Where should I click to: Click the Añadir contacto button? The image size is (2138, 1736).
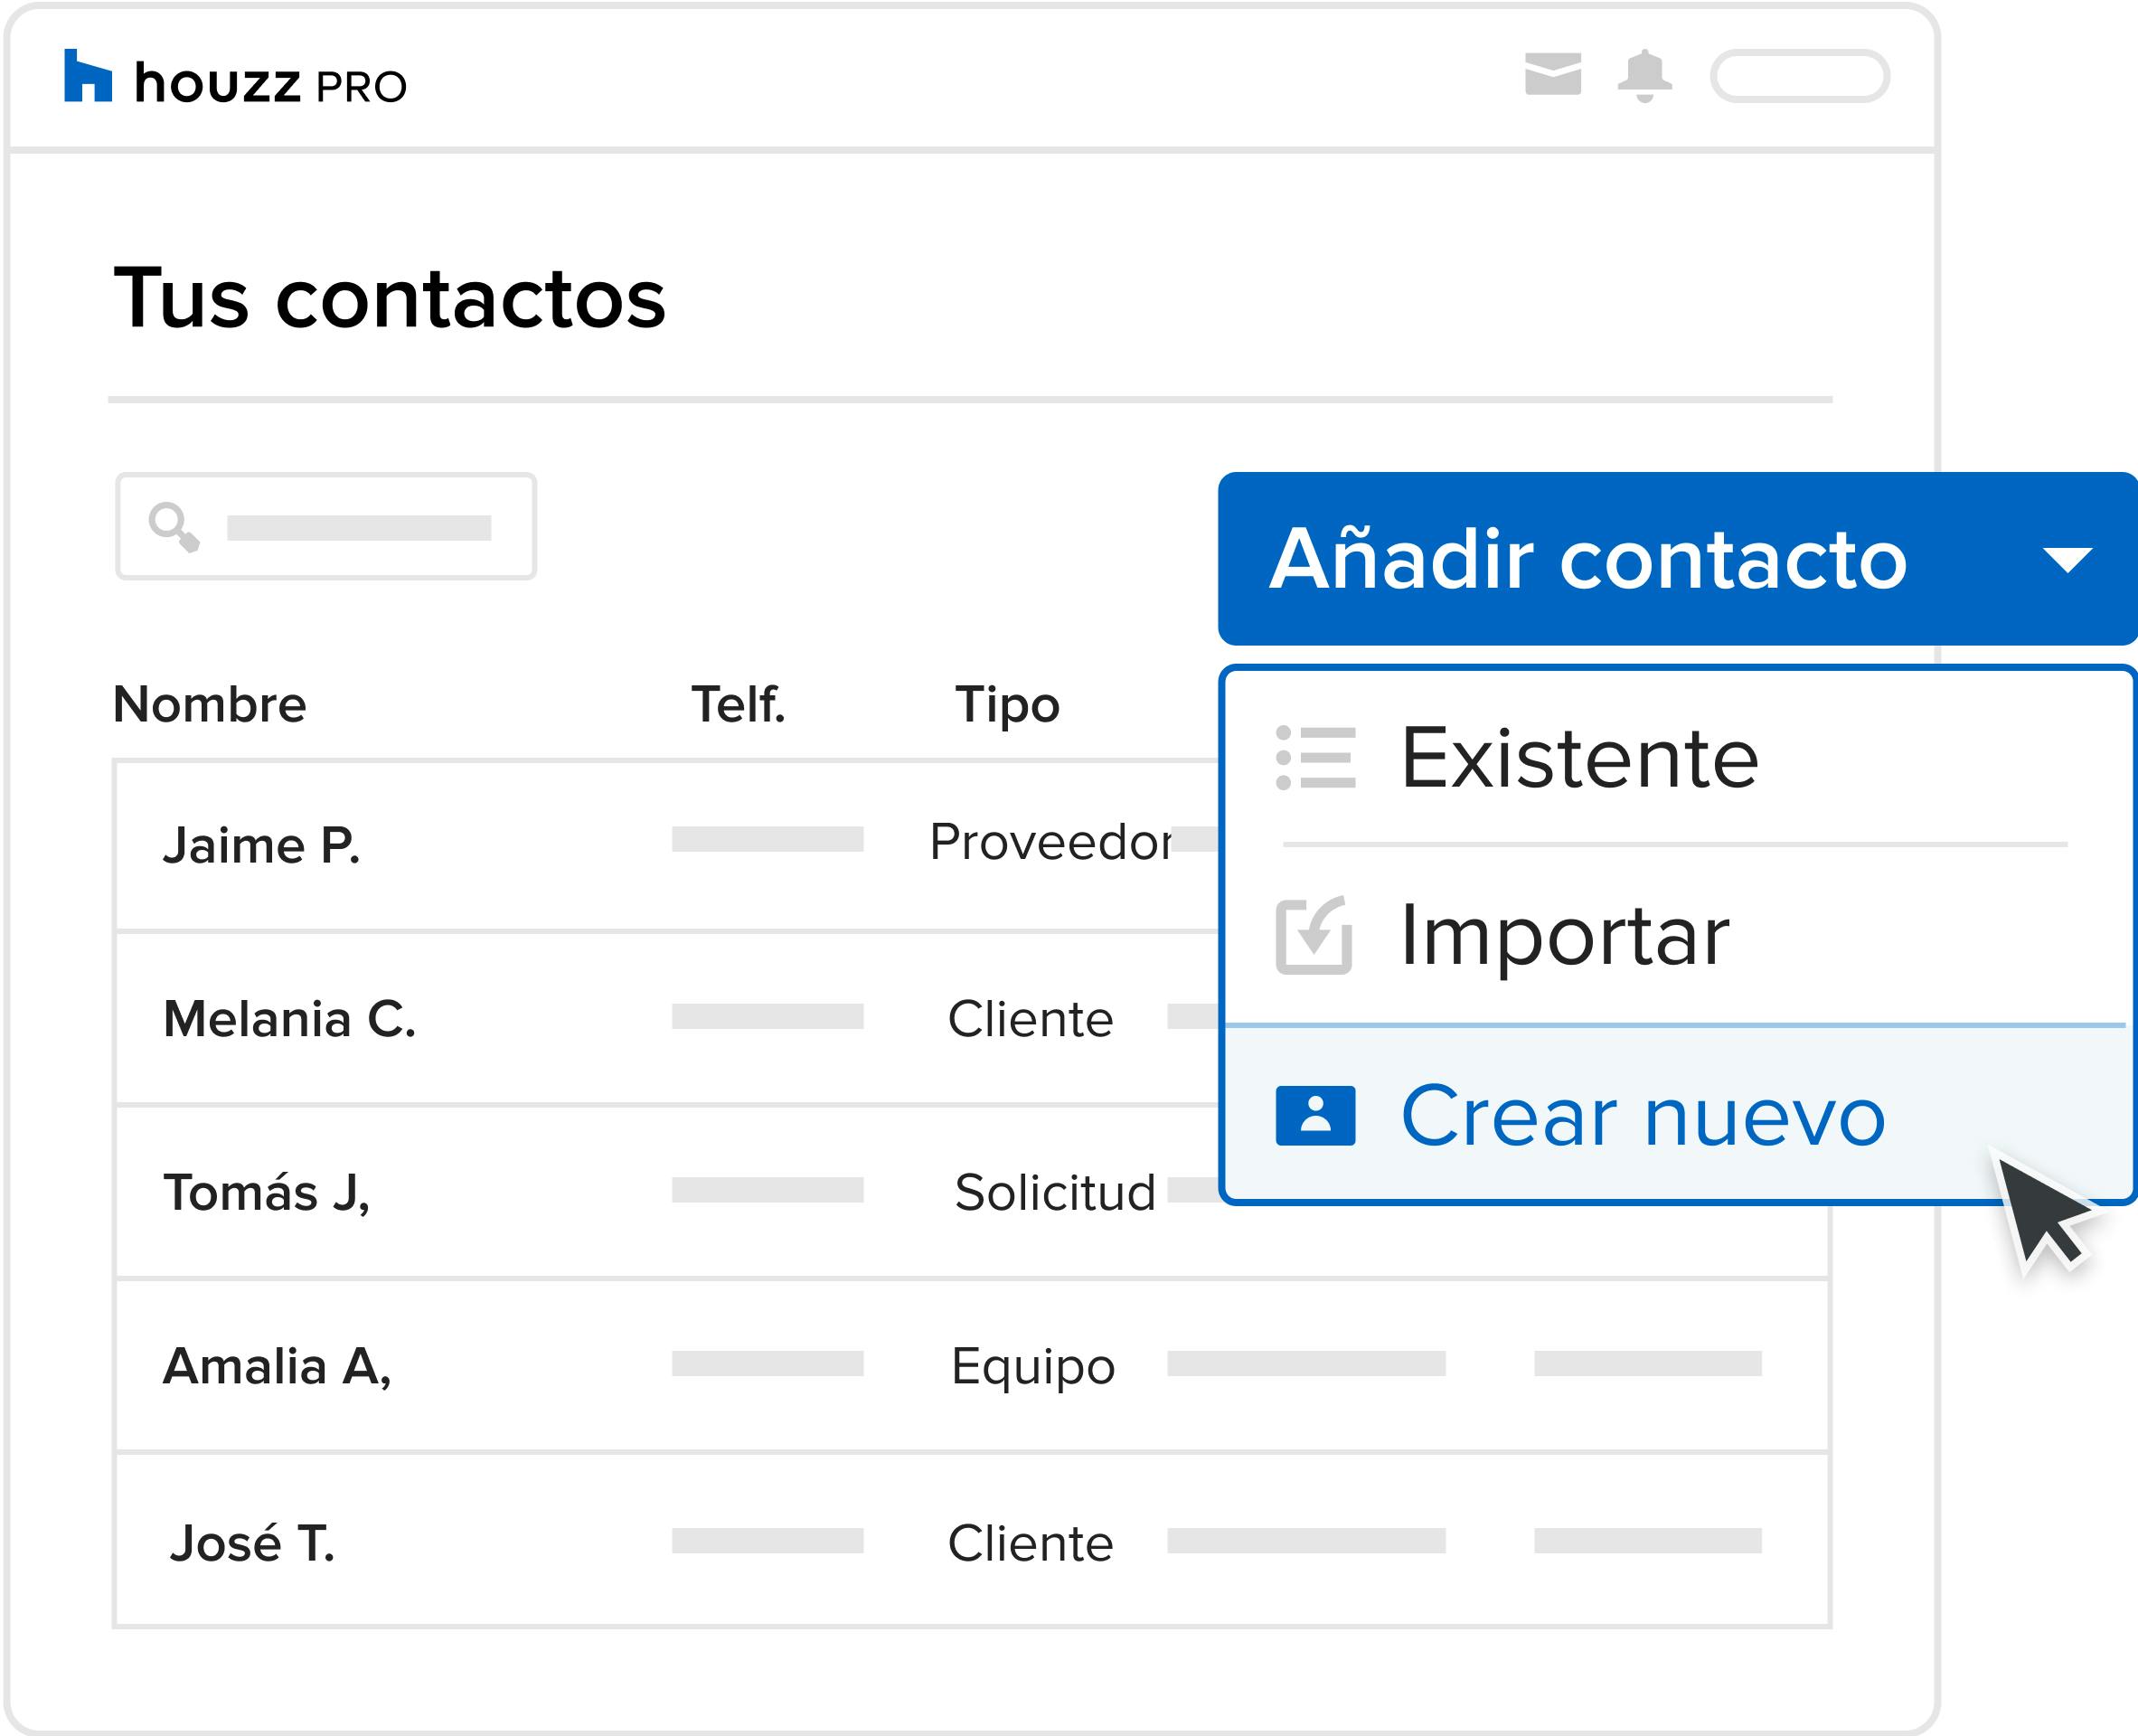click(x=1677, y=558)
